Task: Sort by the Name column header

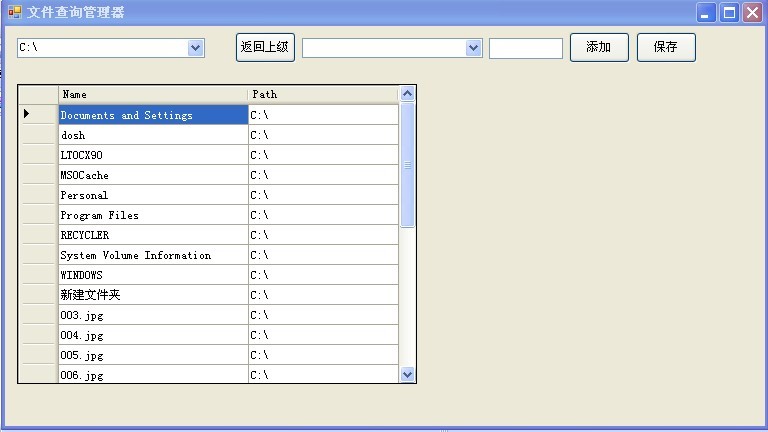Action: click(153, 94)
